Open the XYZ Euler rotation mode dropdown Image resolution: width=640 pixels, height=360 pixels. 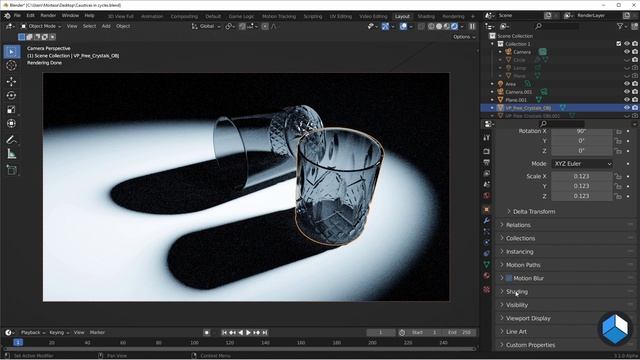click(582, 164)
